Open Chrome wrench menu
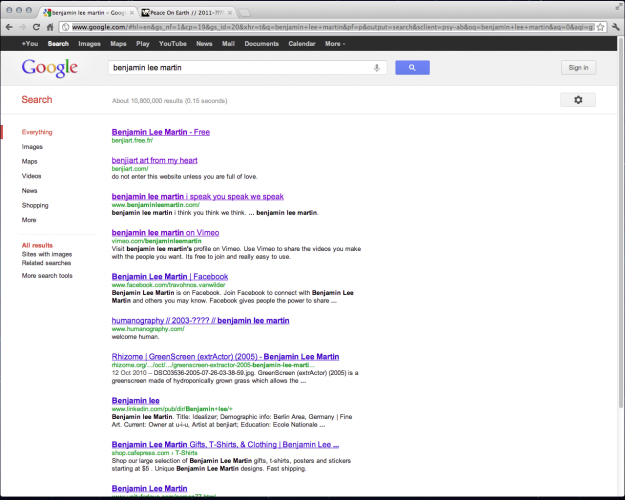Viewport: 625px width, 500px height. pos(615,27)
